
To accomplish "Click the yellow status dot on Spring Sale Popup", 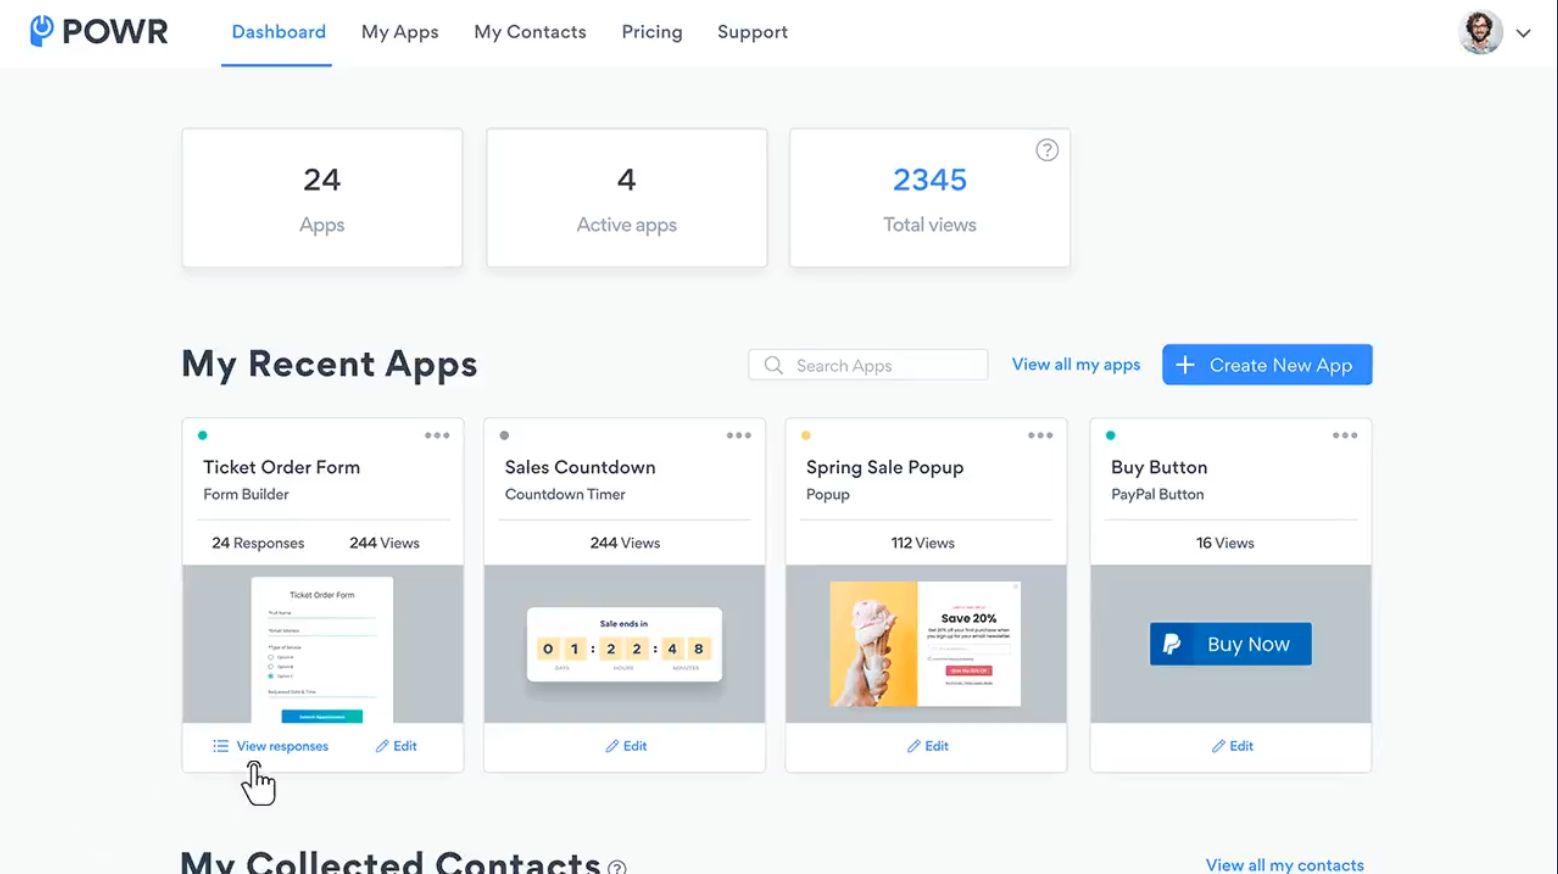I will tap(807, 435).
